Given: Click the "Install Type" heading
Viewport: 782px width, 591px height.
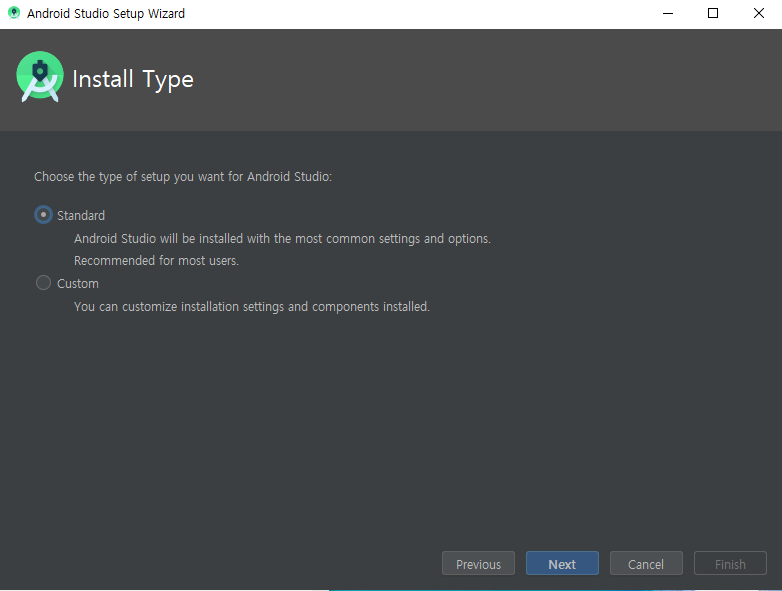Looking at the screenshot, I should (x=133, y=79).
